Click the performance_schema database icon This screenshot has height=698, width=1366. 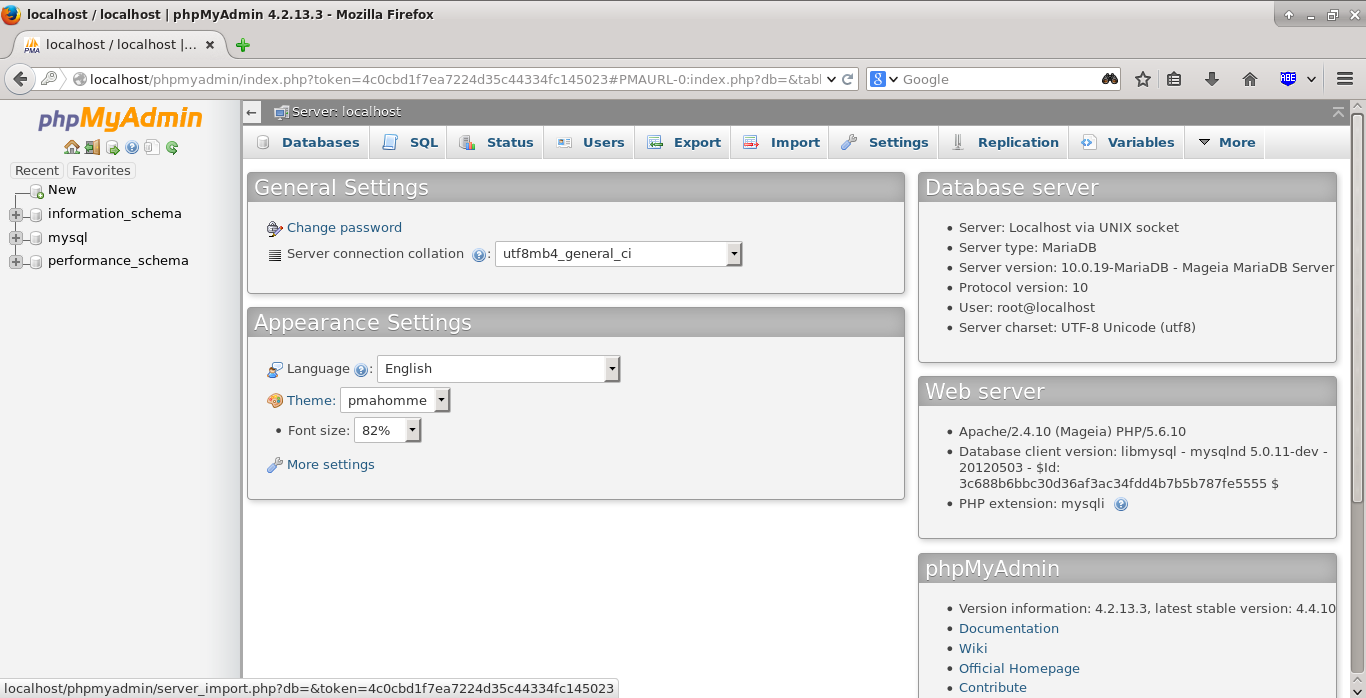(36, 261)
